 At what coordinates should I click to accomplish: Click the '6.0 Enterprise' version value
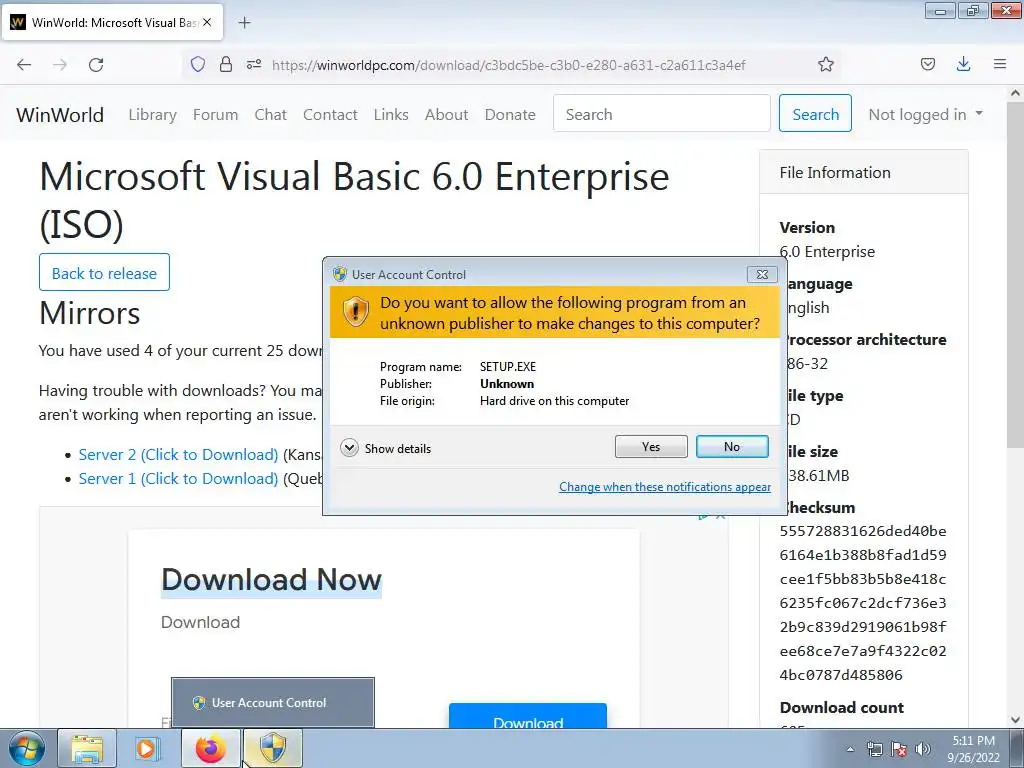pos(827,251)
